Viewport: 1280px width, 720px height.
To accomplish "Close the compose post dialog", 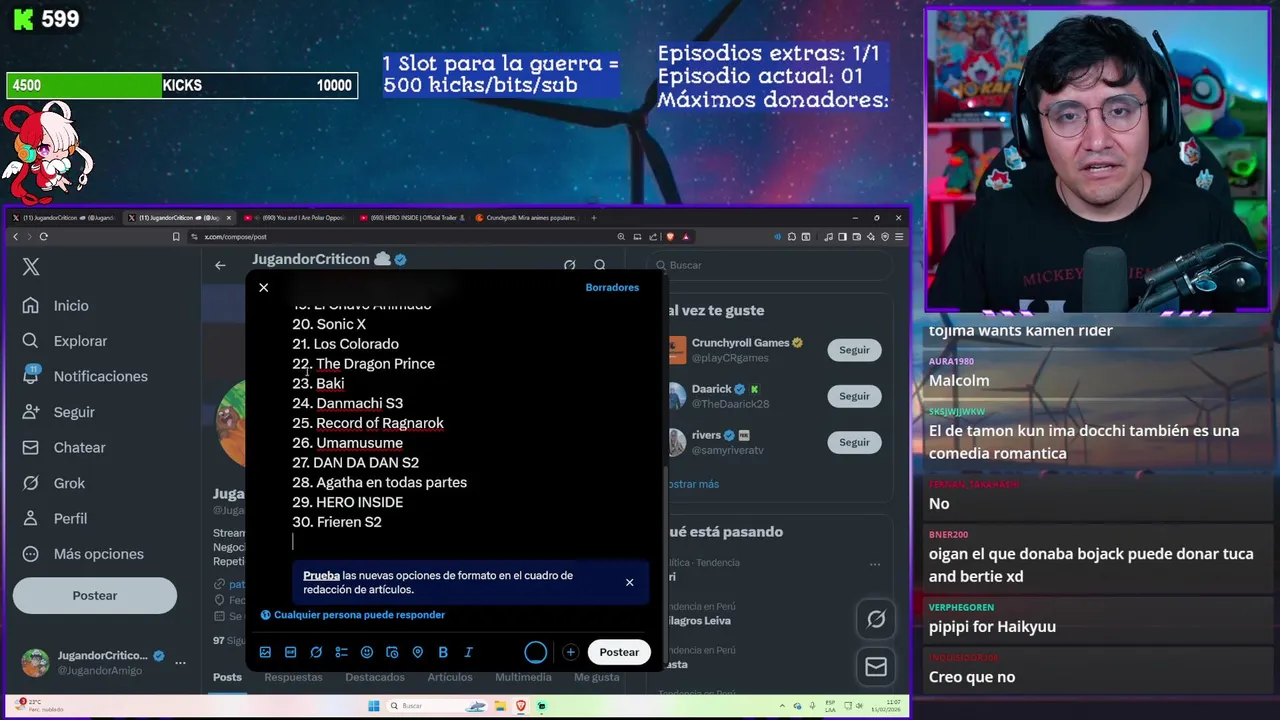I will (264, 288).
